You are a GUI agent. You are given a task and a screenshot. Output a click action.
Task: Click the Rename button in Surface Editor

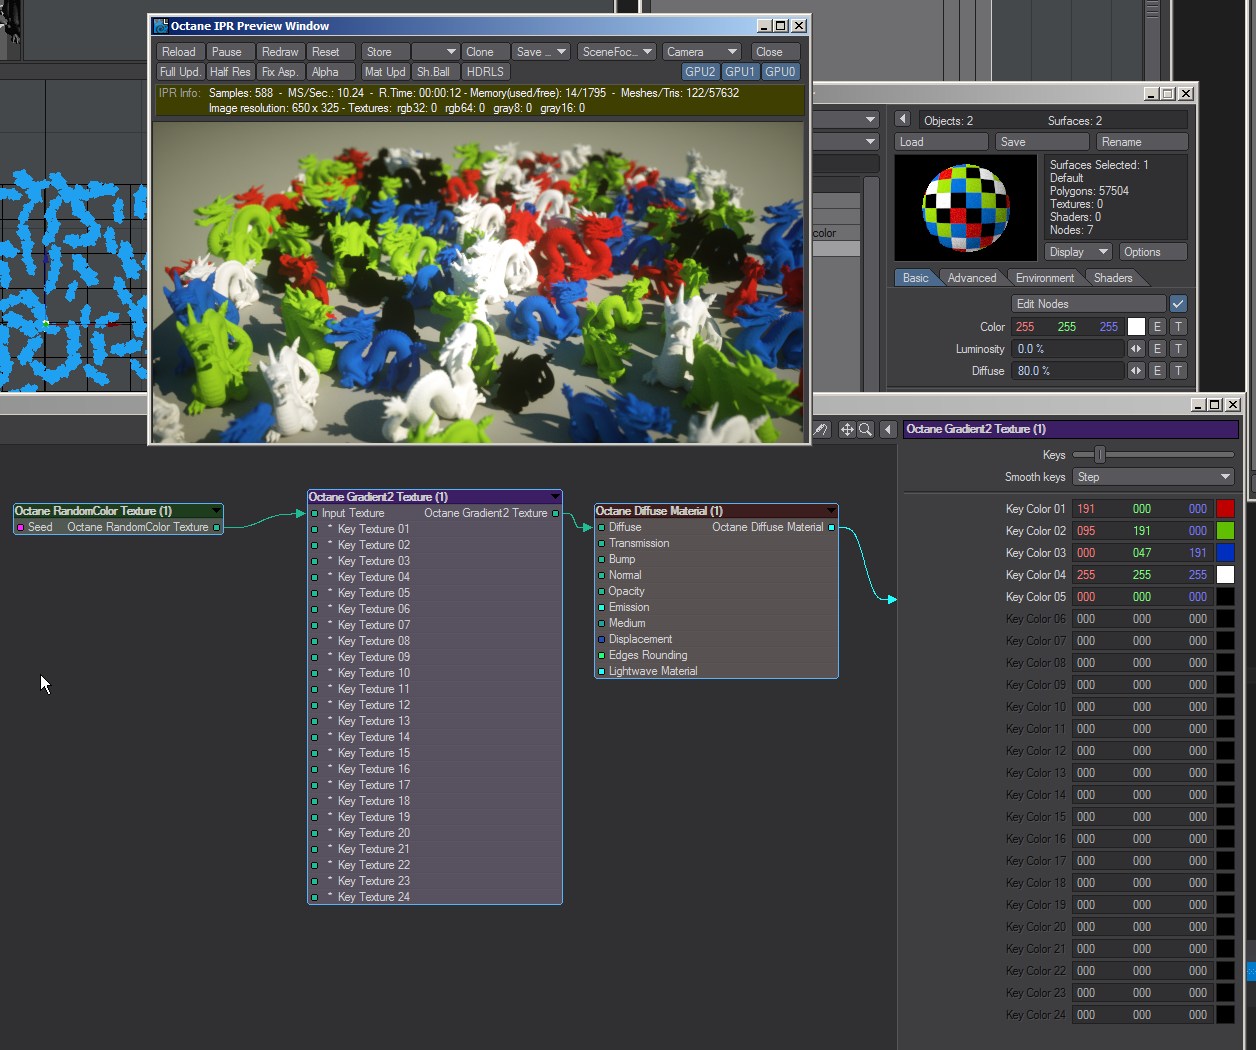pos(1142,142)
